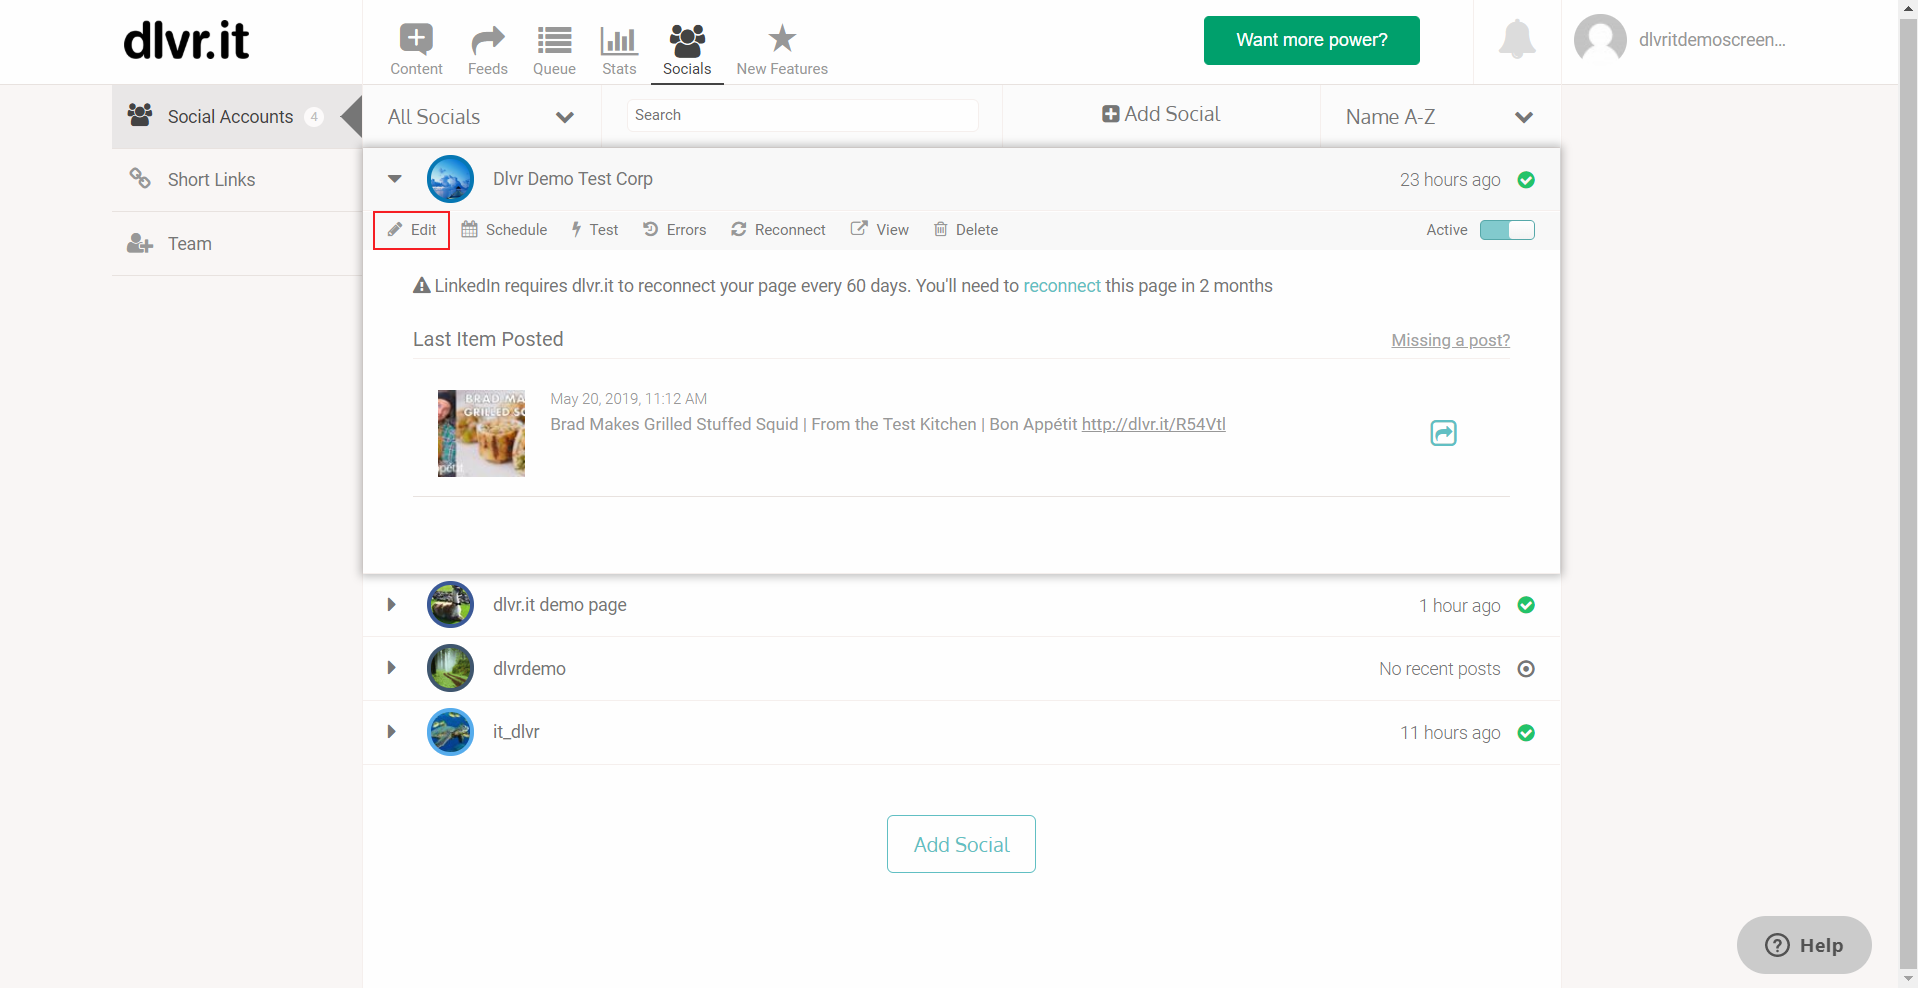Collapse the Dlvr Demo Test Corp row

coord(395,179)
